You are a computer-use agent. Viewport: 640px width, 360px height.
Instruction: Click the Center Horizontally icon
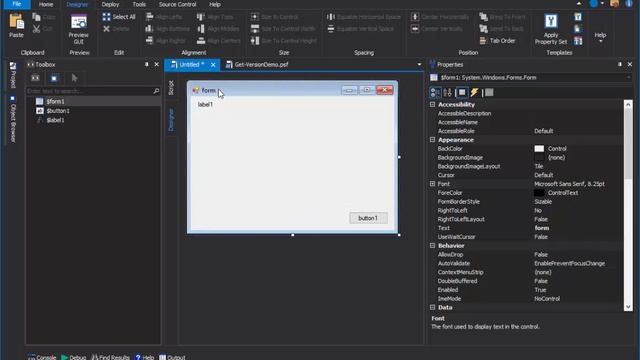pos(415,17)
